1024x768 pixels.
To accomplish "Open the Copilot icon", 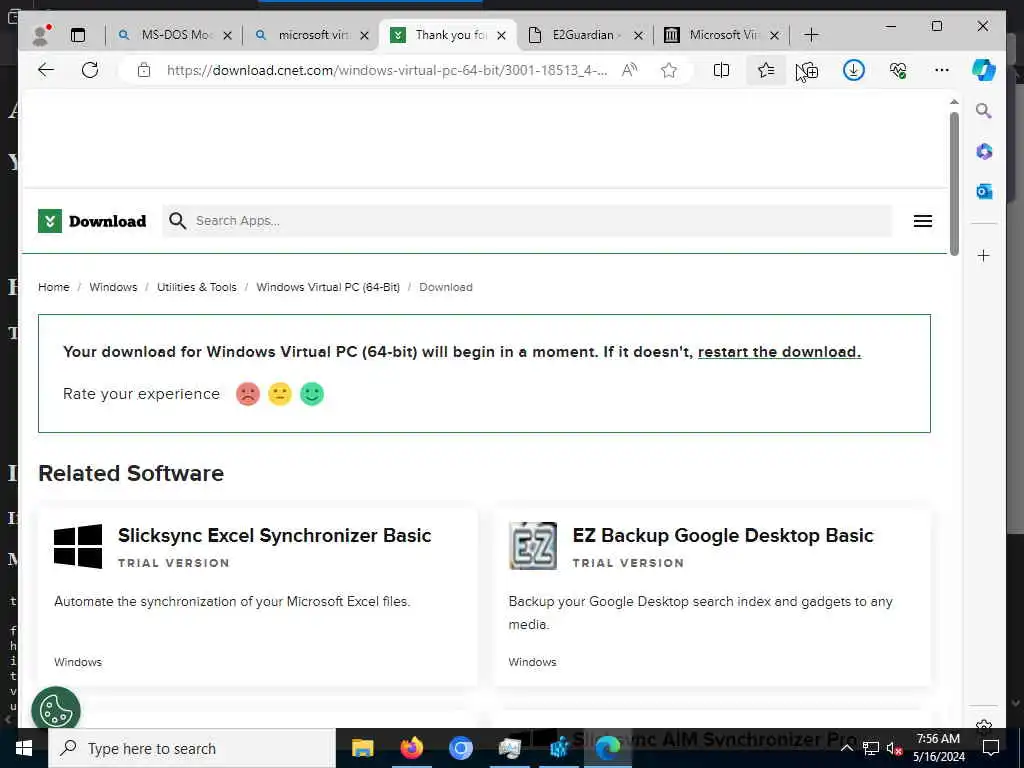I will [x=984, y=70].
